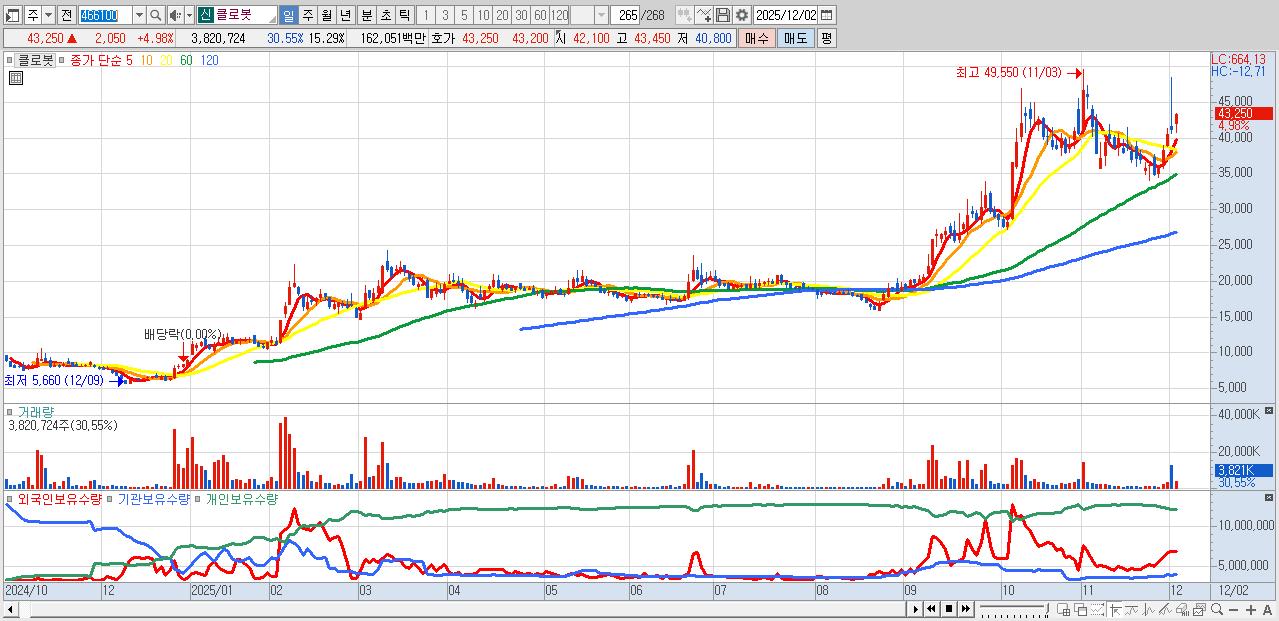
Task: Click the candles indicator icon beside bar count
Action: click(x=684, y=15)
